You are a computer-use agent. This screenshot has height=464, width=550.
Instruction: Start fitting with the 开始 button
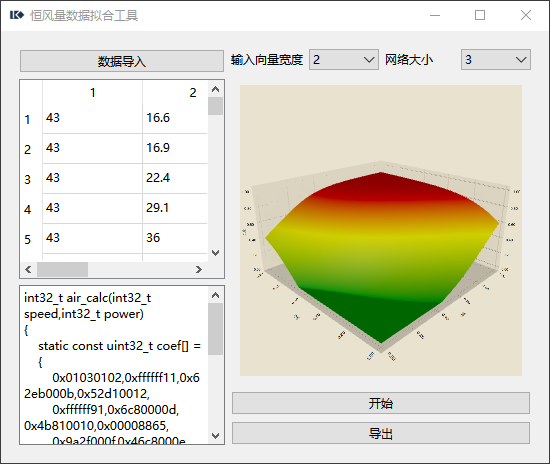tap(381, 403)
